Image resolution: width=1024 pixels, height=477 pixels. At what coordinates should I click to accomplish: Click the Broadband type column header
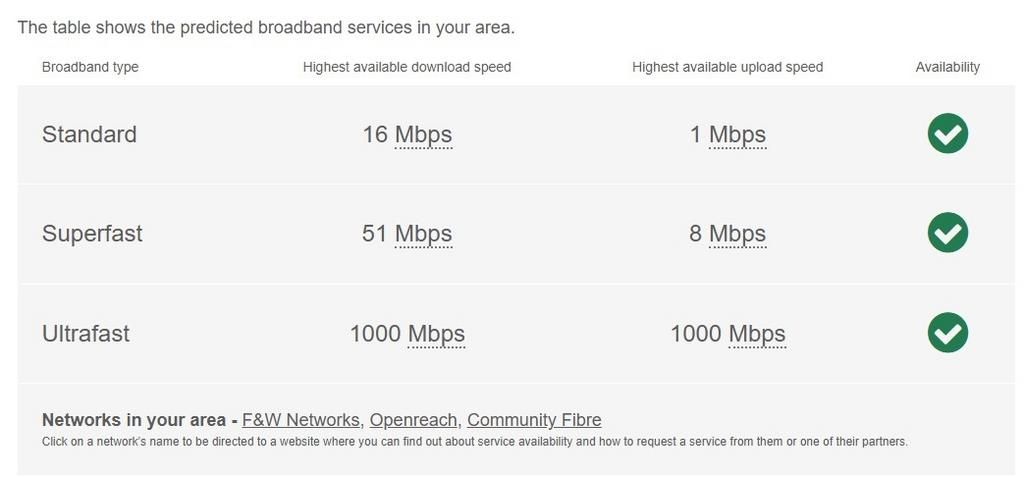tap(90, 67)
